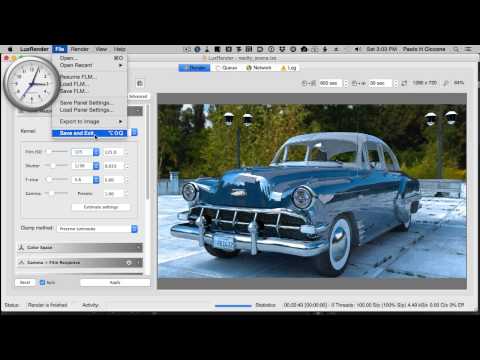The image size is (480, 360).
Task: Toggle the Auto checkbox beside Reset
Action: click(42, 282)
